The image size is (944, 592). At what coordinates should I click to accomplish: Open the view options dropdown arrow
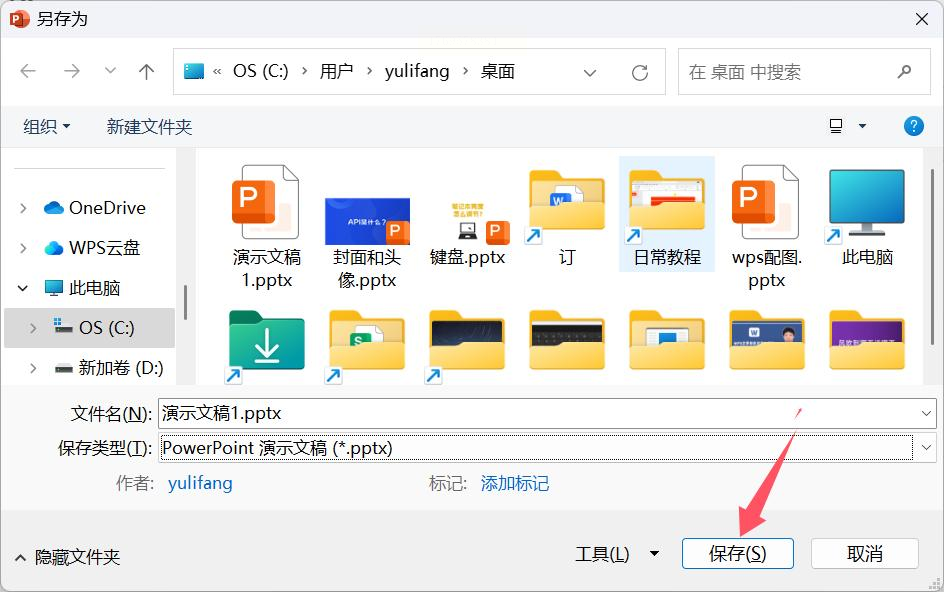click(x=862, y=126)
